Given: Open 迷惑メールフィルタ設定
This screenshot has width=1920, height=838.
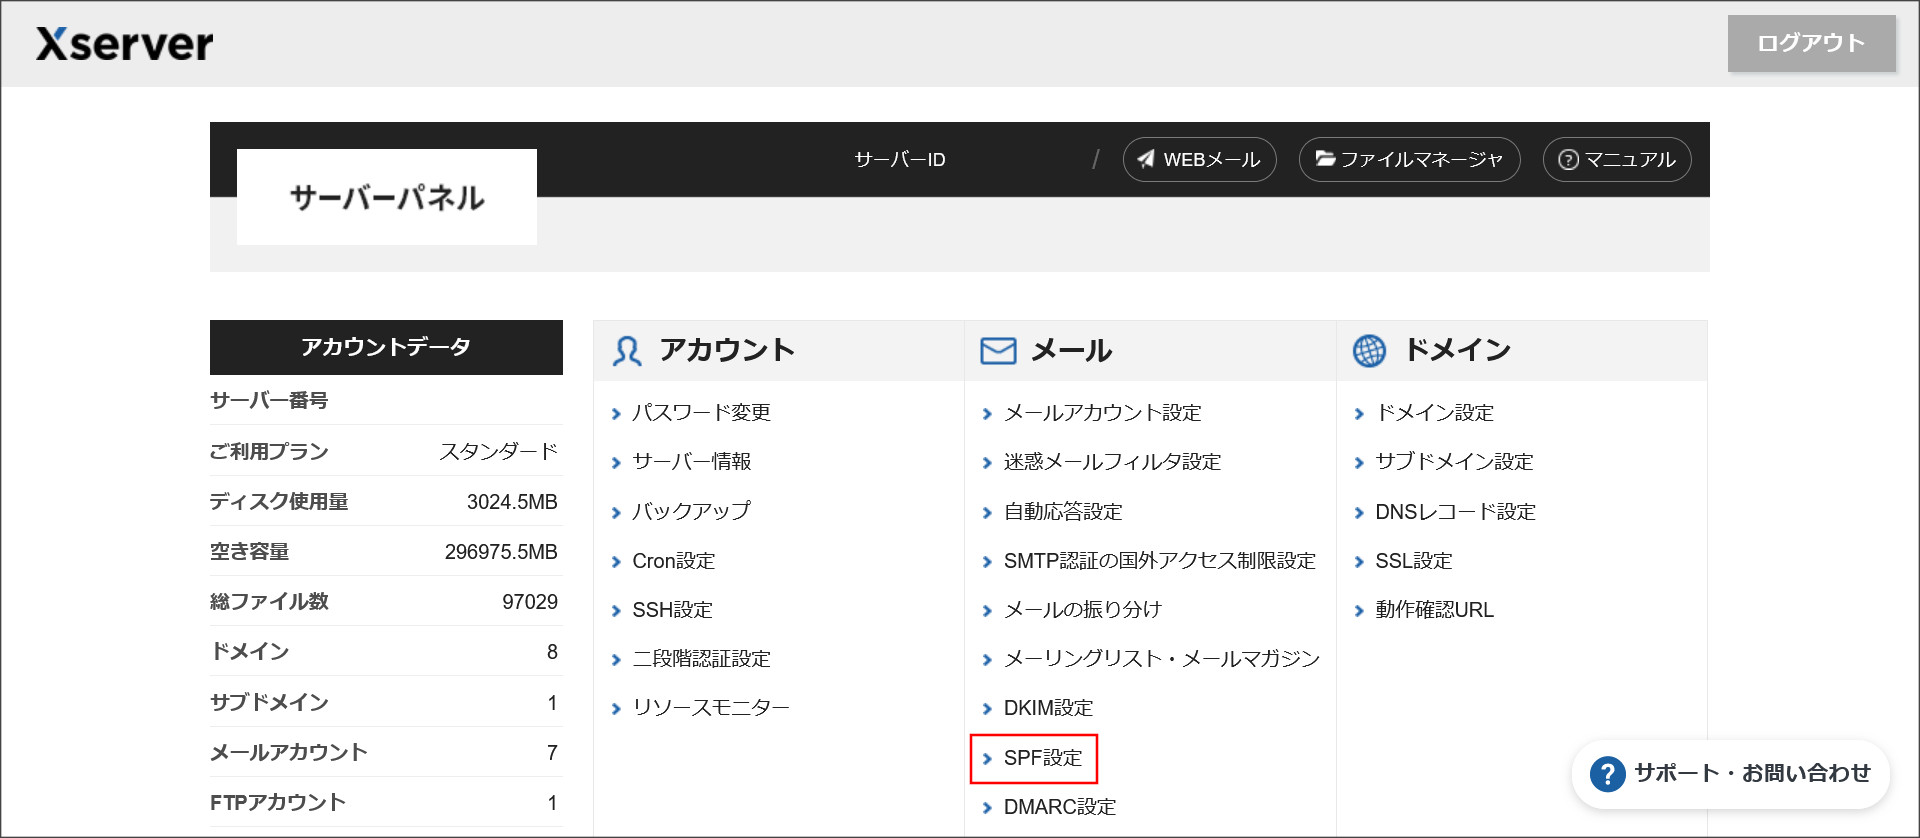Looking at the screenshot, I should (1112, 462).
